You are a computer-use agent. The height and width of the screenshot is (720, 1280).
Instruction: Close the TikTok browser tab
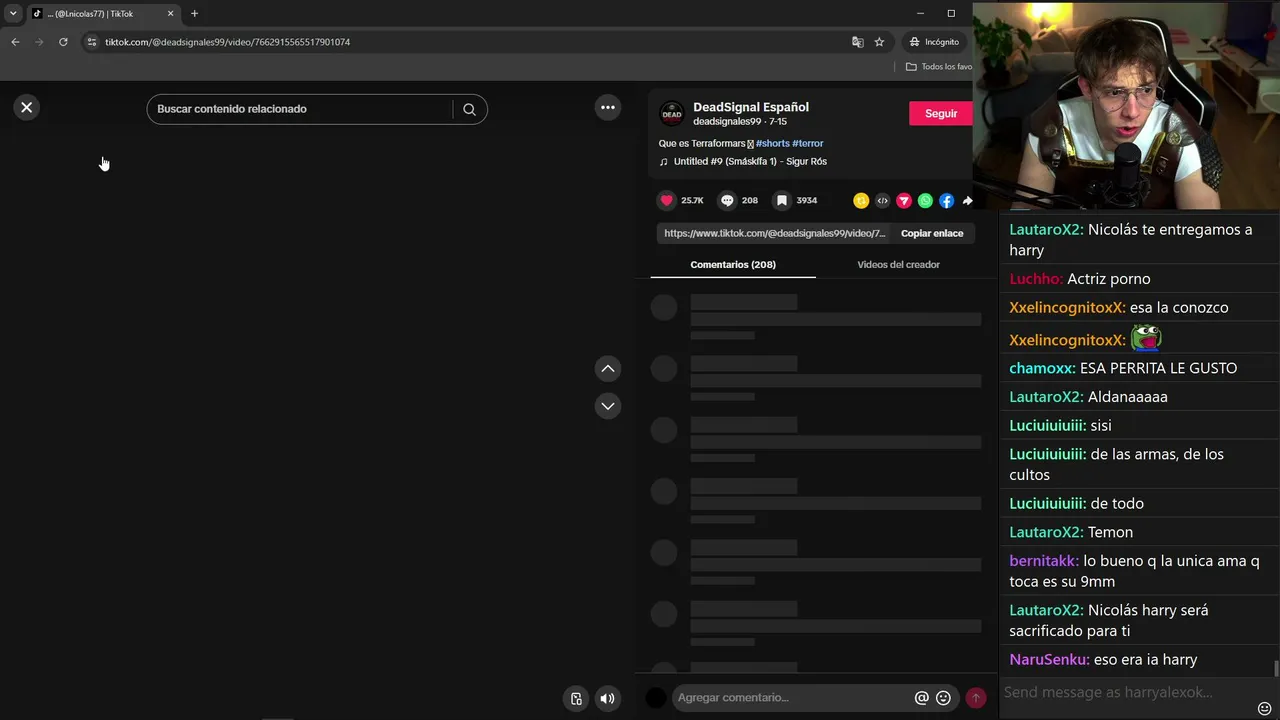click(170, 14)
